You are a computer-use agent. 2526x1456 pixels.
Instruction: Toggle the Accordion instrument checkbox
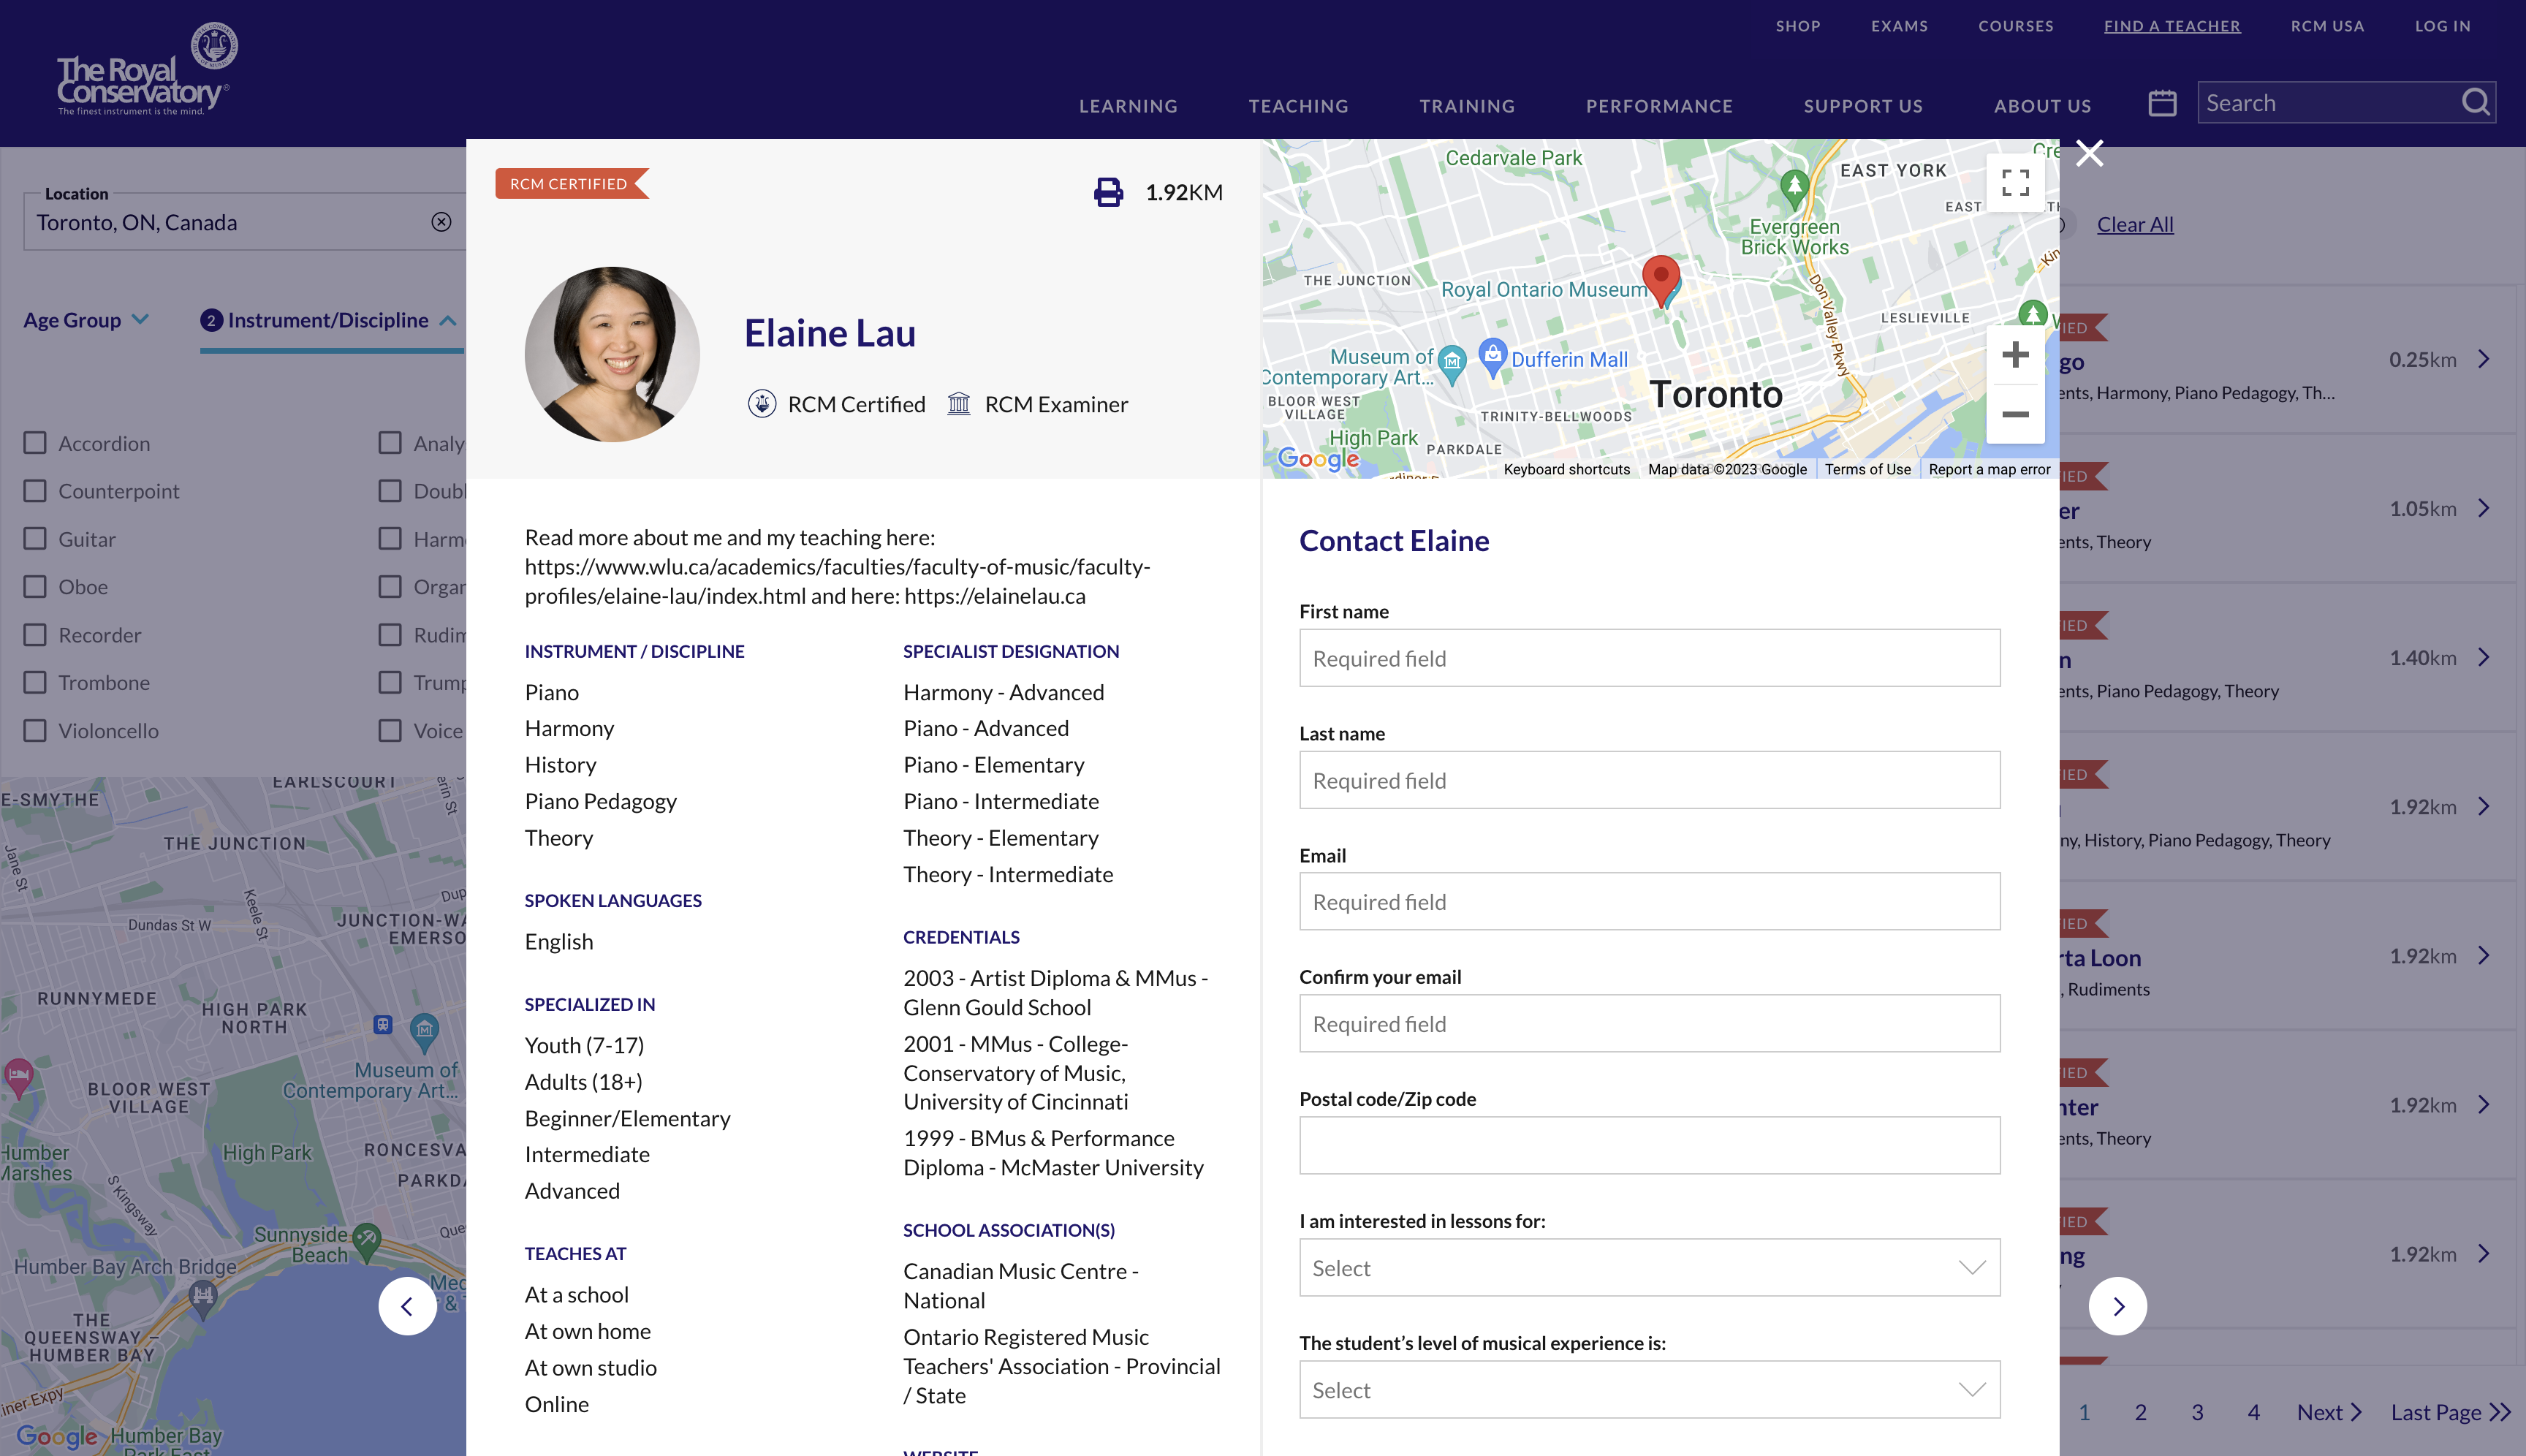tap(34, 442)
